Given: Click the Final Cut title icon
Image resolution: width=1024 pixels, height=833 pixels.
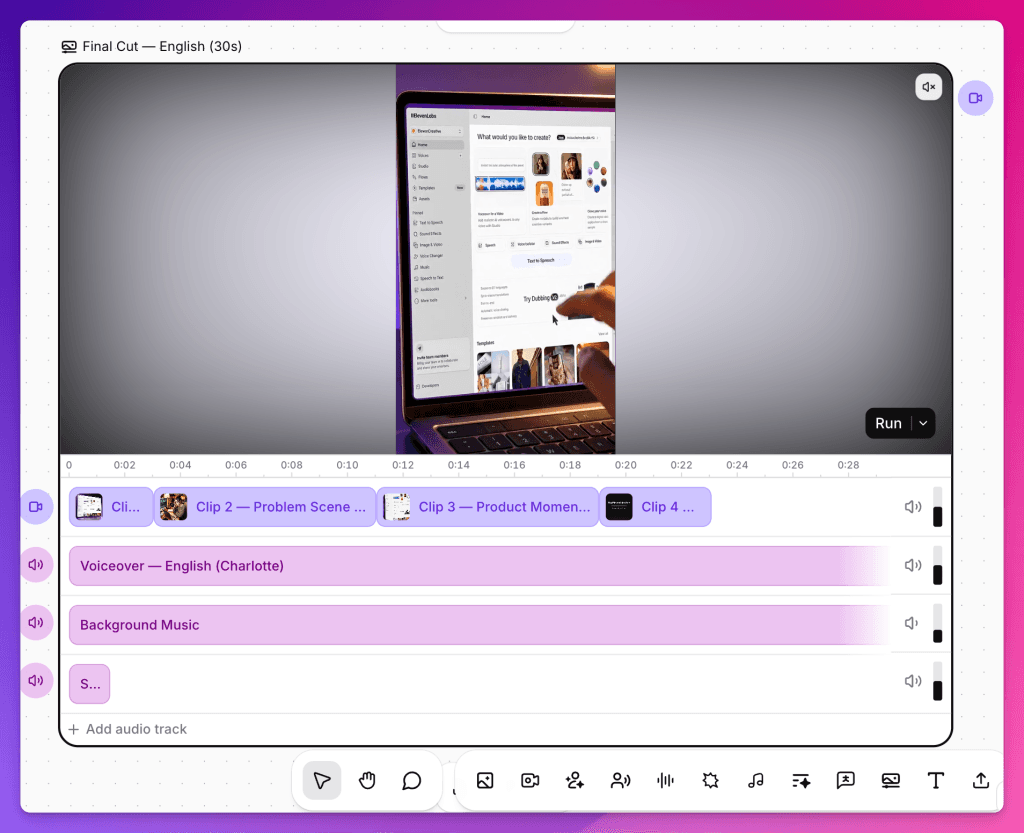Looking at the screenshot, I should [x=69, y=46].
